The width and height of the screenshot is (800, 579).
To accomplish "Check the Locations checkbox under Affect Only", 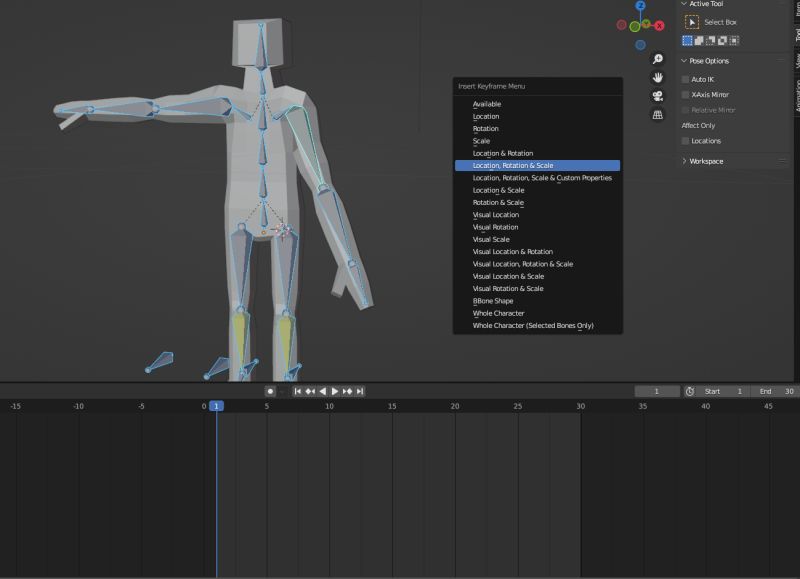I will (x=685, y=140).
